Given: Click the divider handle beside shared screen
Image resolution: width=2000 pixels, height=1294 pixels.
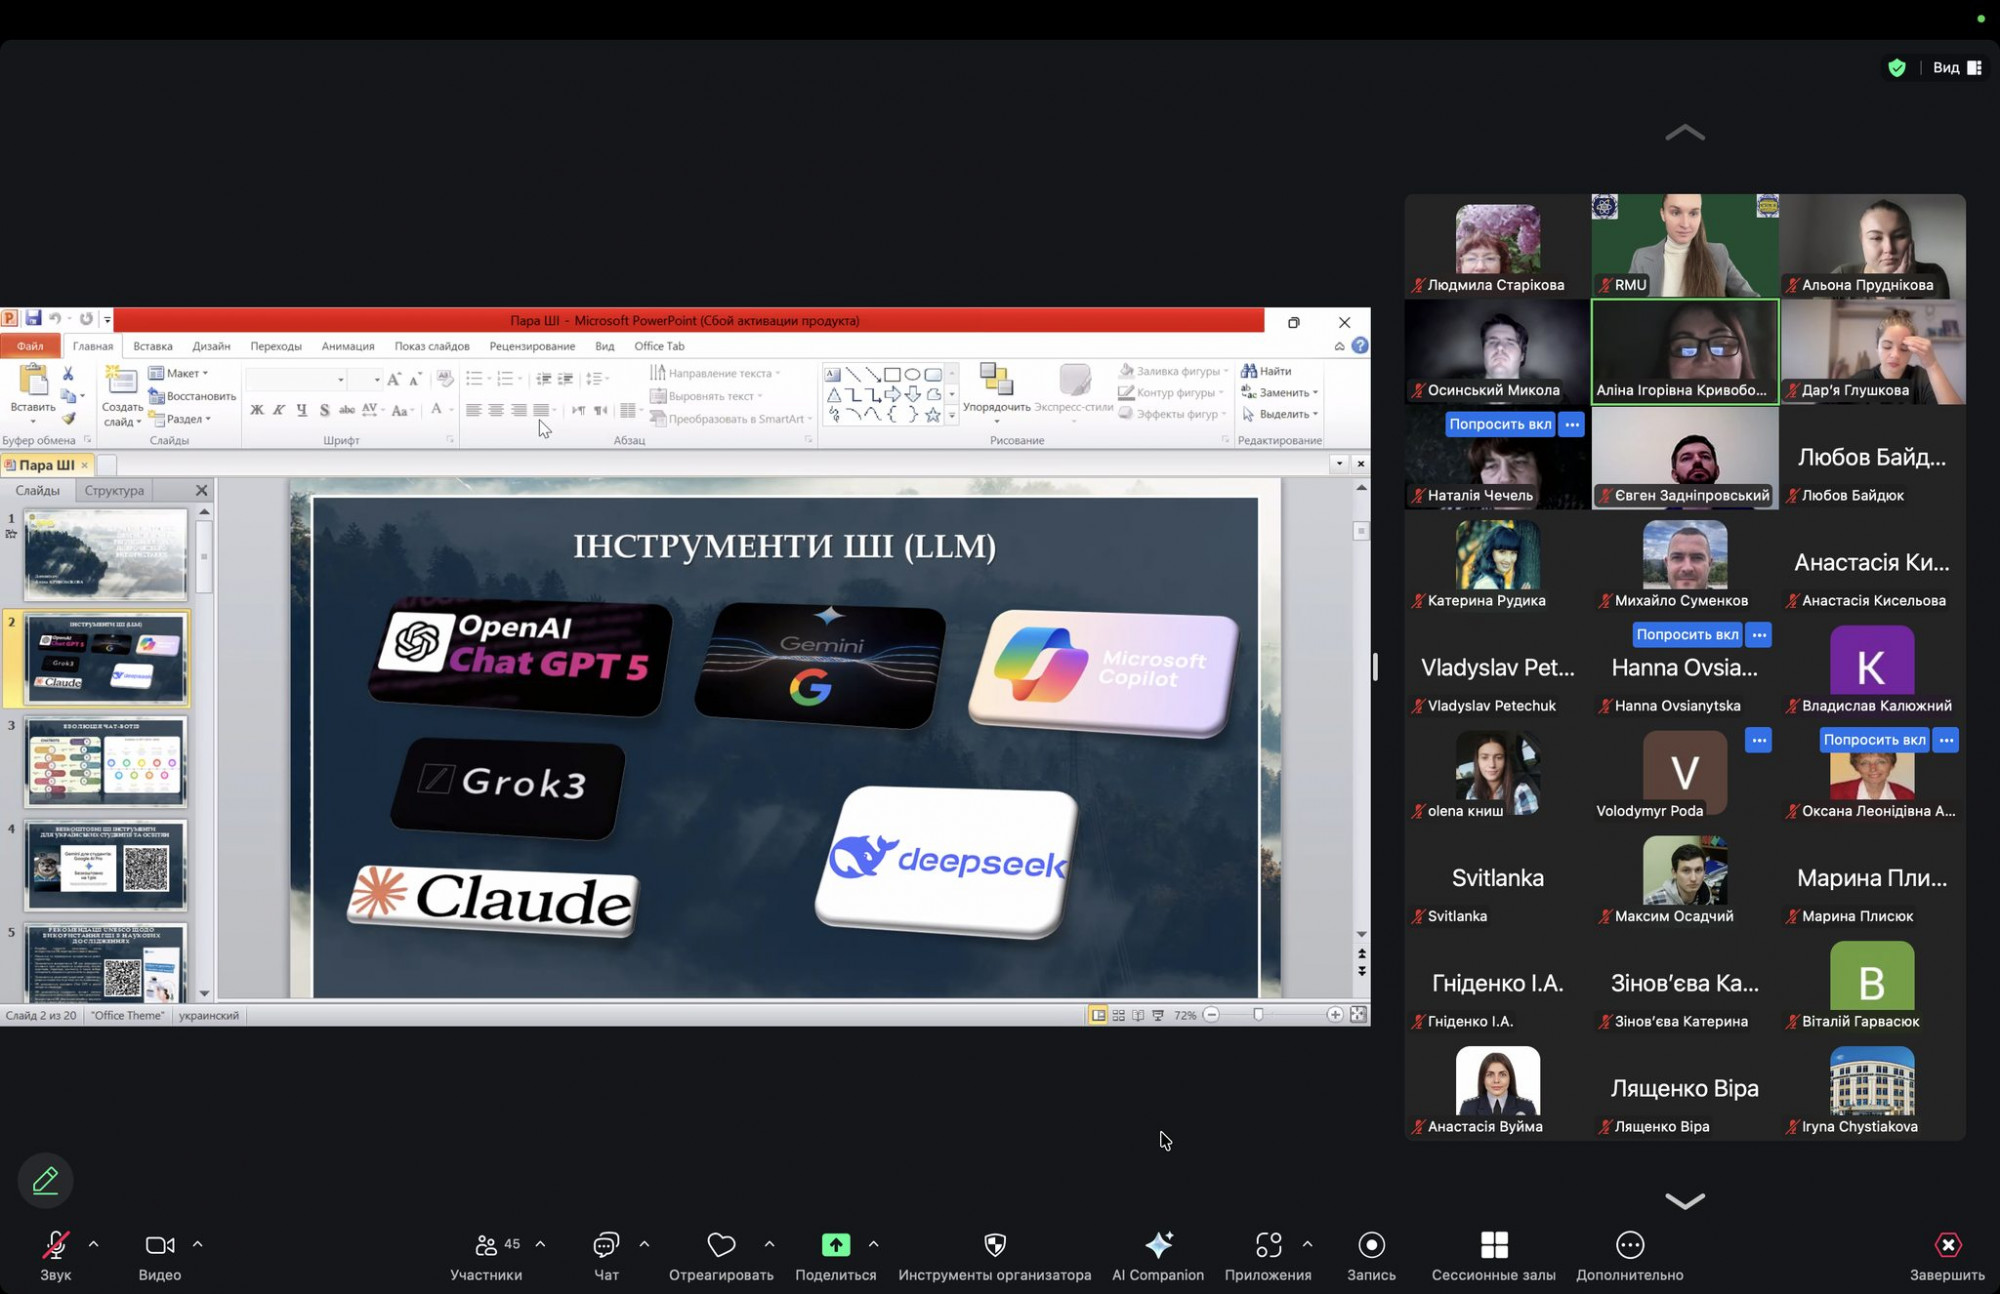Looking at the screenshot, I should [x=1375, y=667].
